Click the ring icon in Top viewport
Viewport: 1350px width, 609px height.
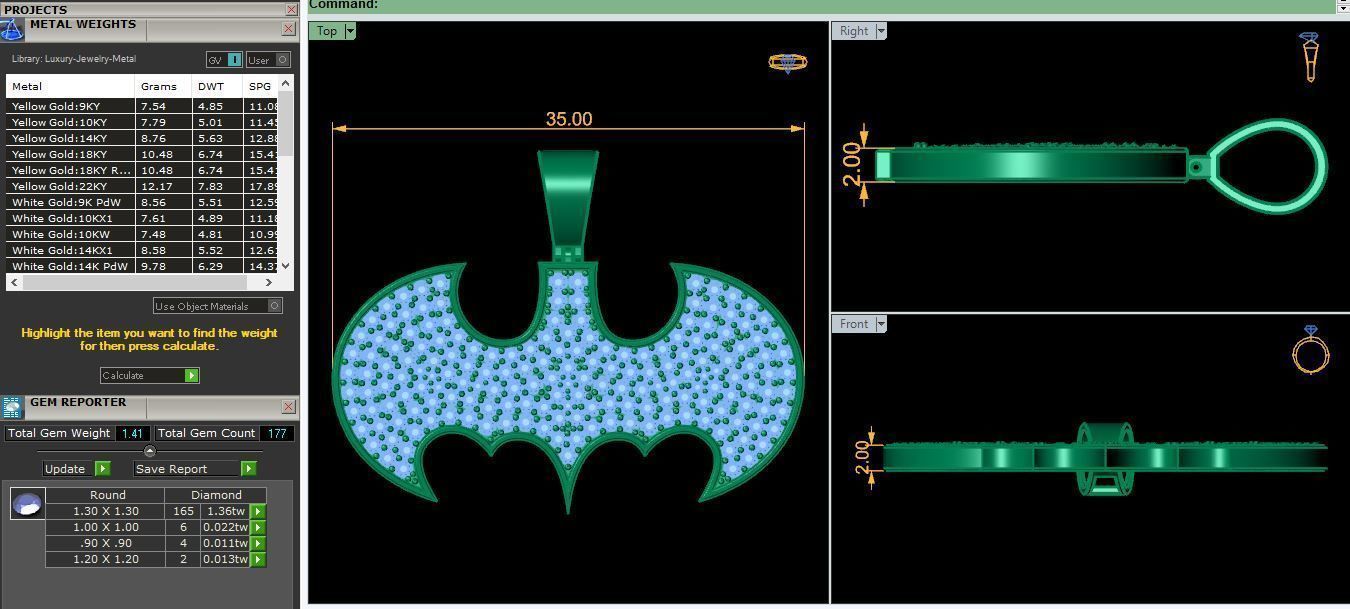point(787,62)
